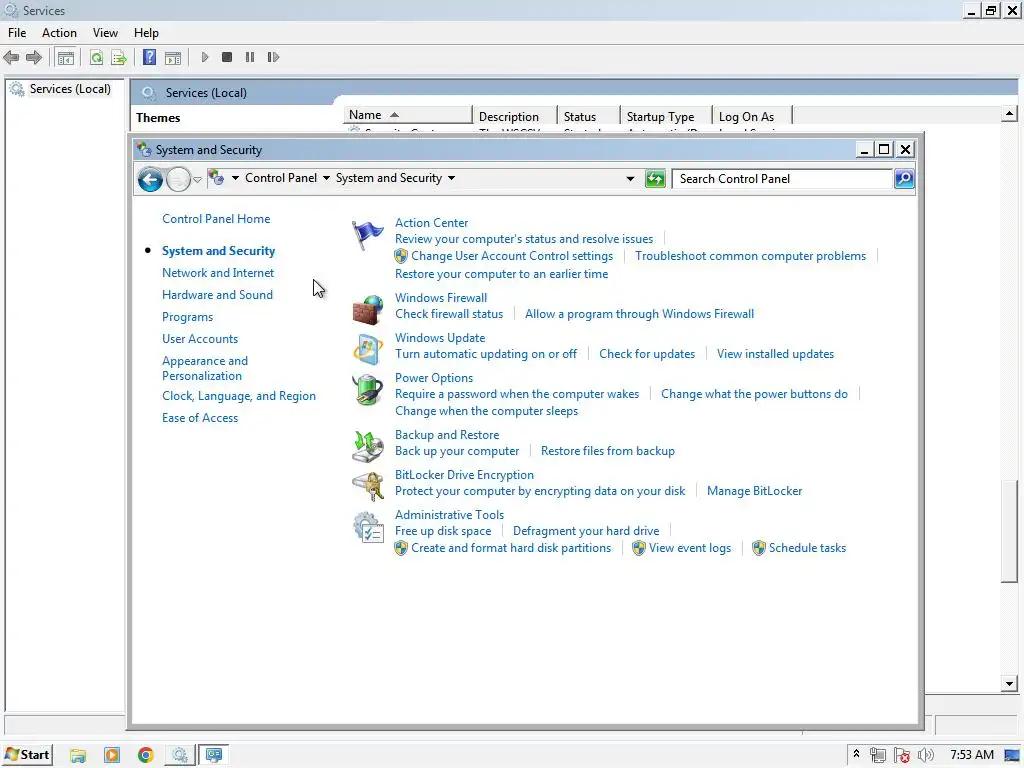Click the Description column header

click(x=515, y=116)
